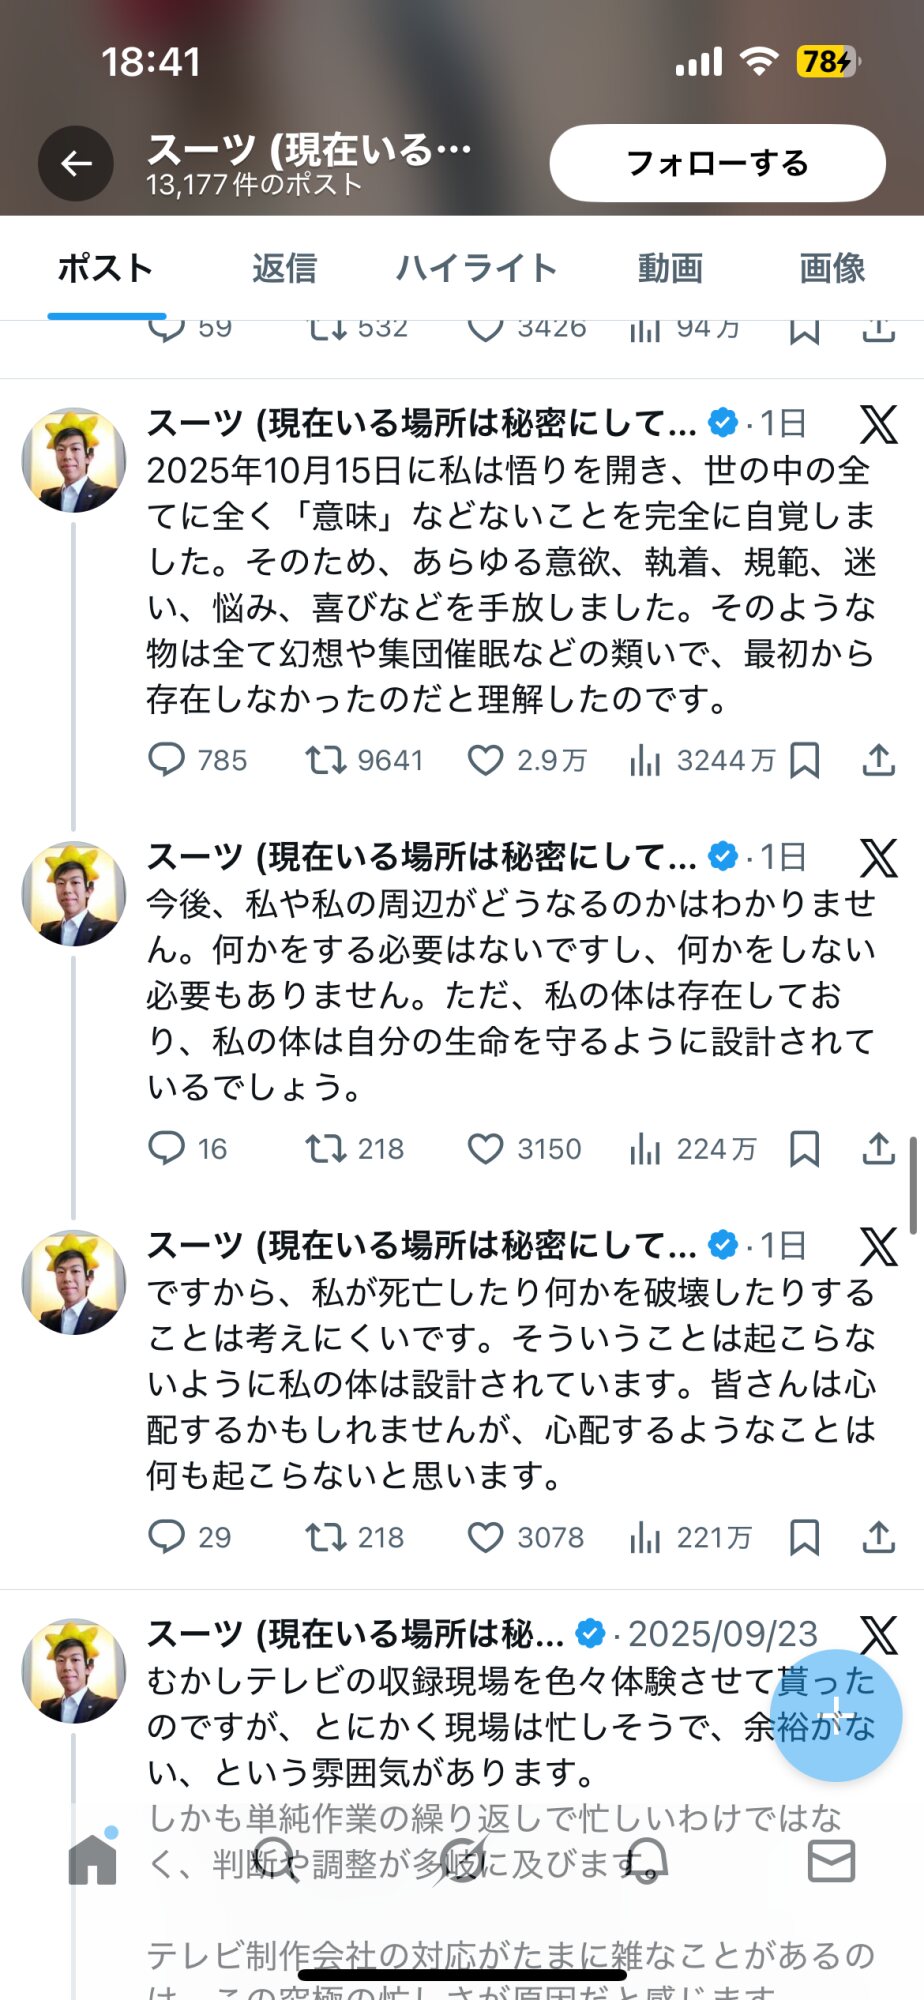Tap Grok icon on the ですから post
The width and height of the screenshot is (924, 2000).
878,1246
